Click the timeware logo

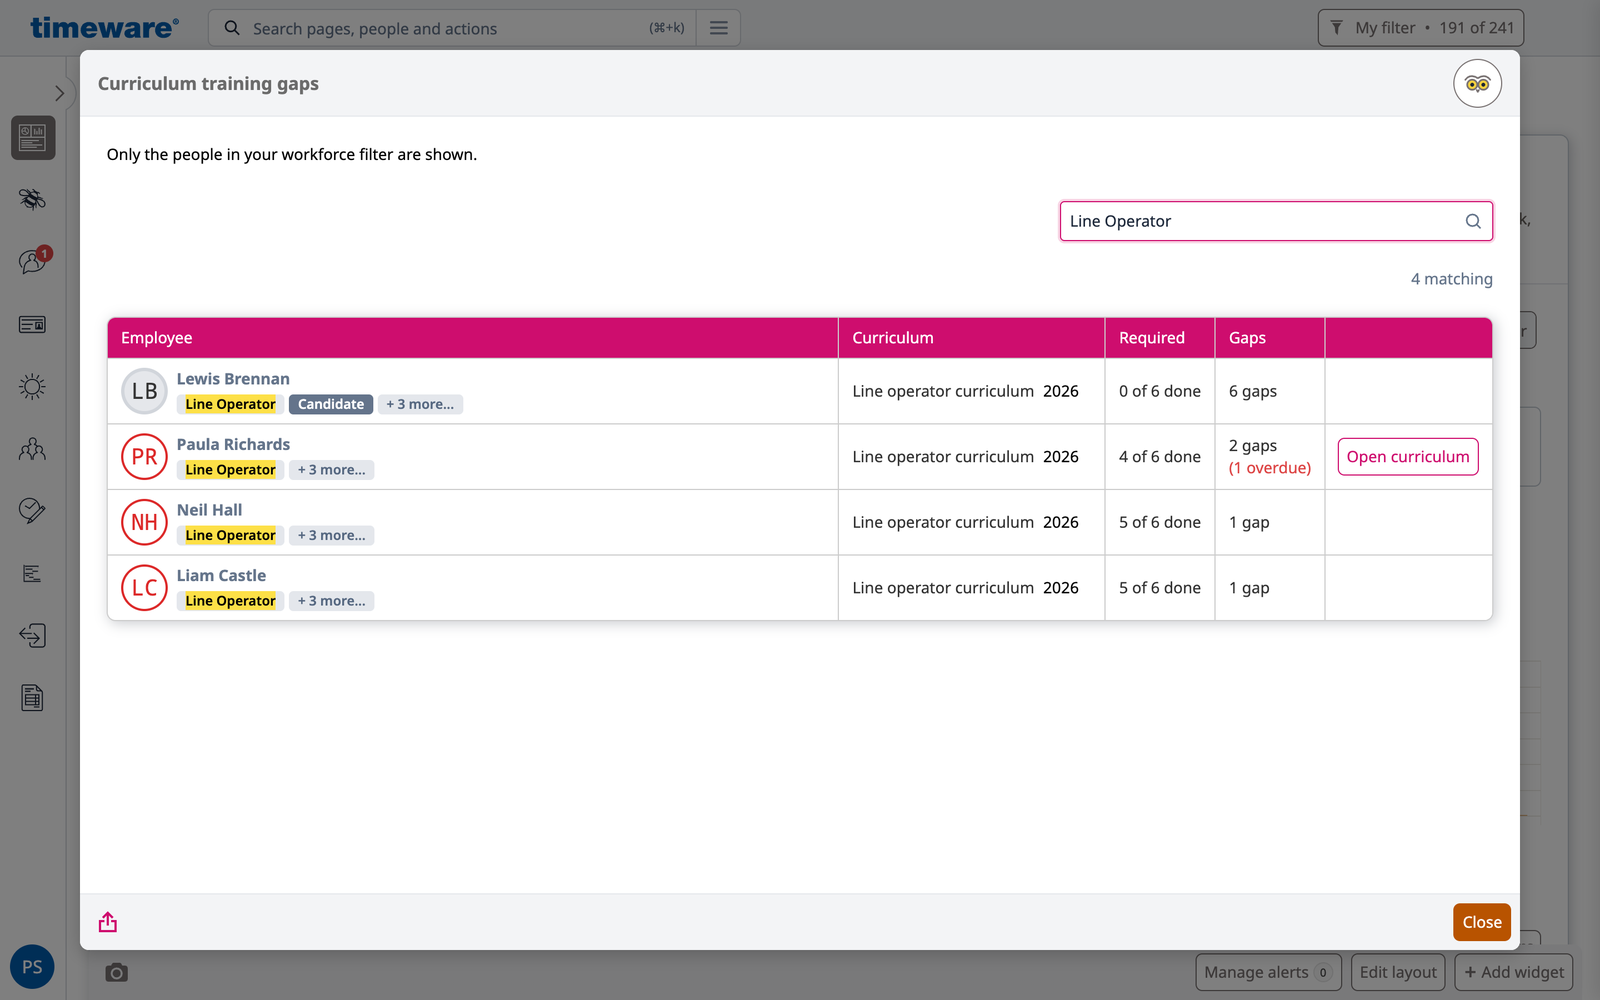(104, 28)
